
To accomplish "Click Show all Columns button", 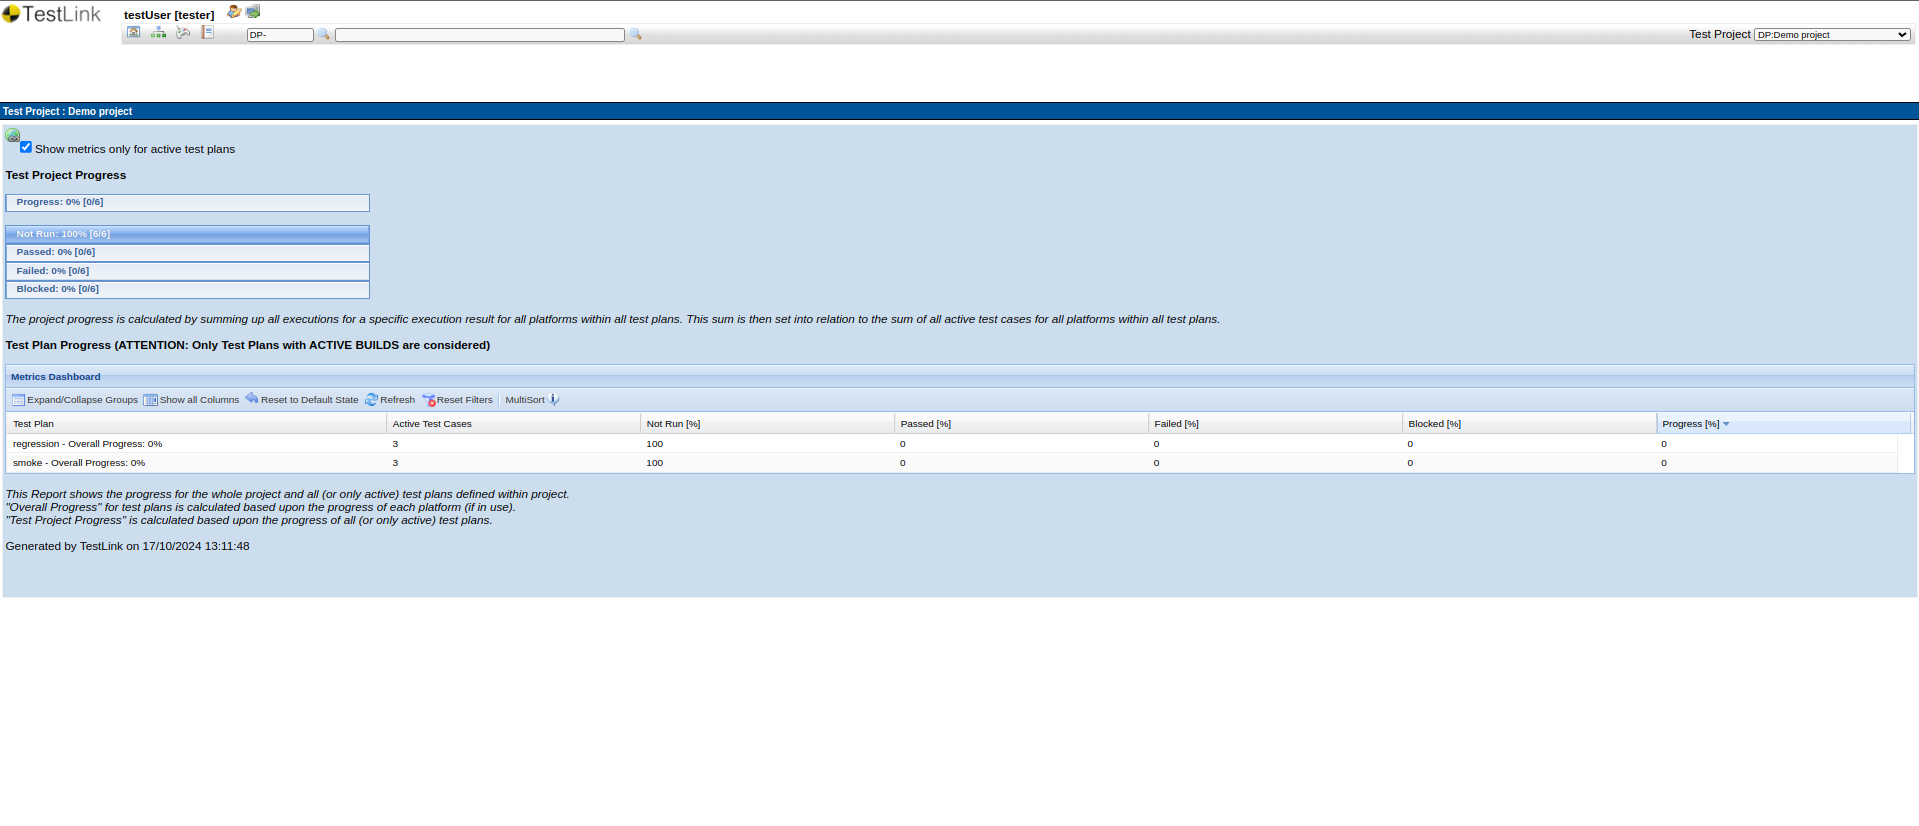I will [x=192, y=400].
